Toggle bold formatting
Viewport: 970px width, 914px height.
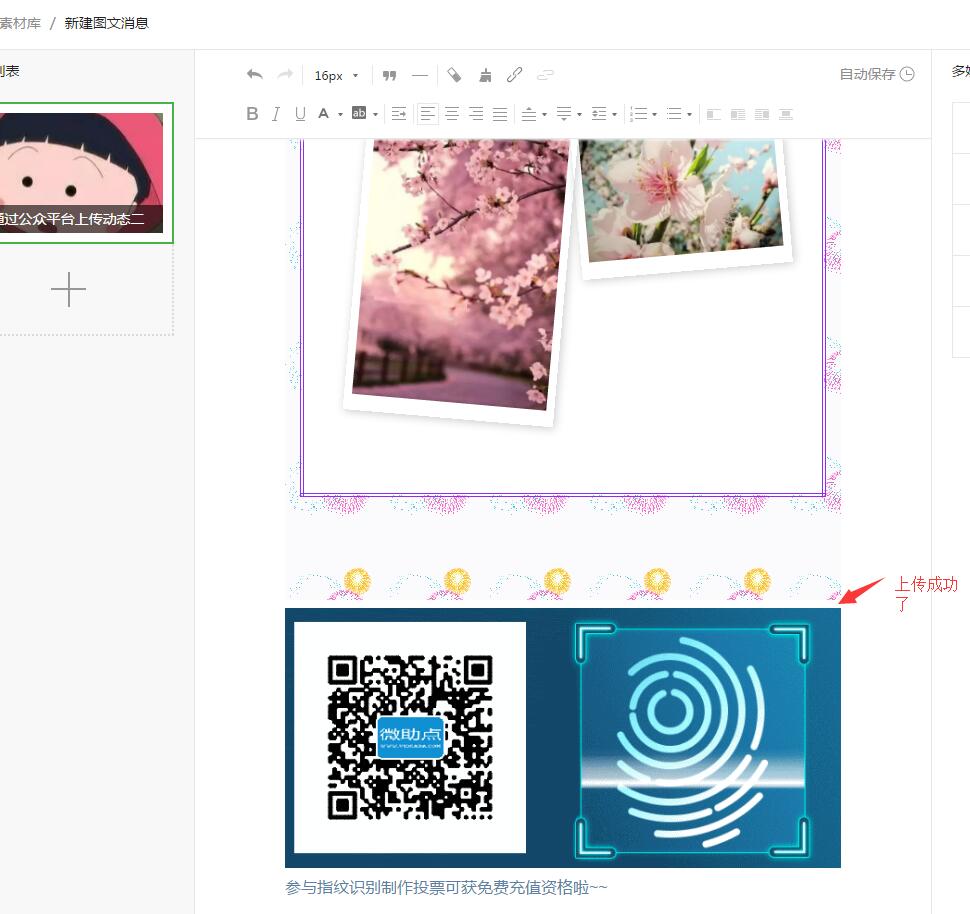(x=252, y=114)
